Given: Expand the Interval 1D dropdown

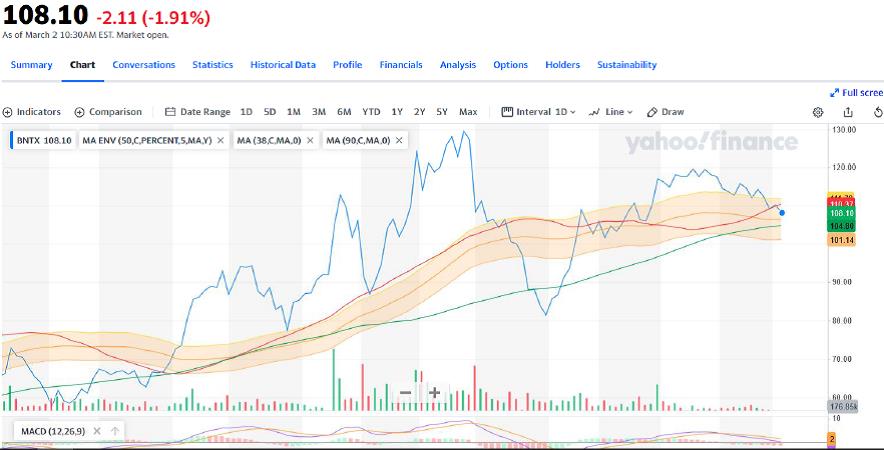Looking at the screenshot, I should coord(539,112).
